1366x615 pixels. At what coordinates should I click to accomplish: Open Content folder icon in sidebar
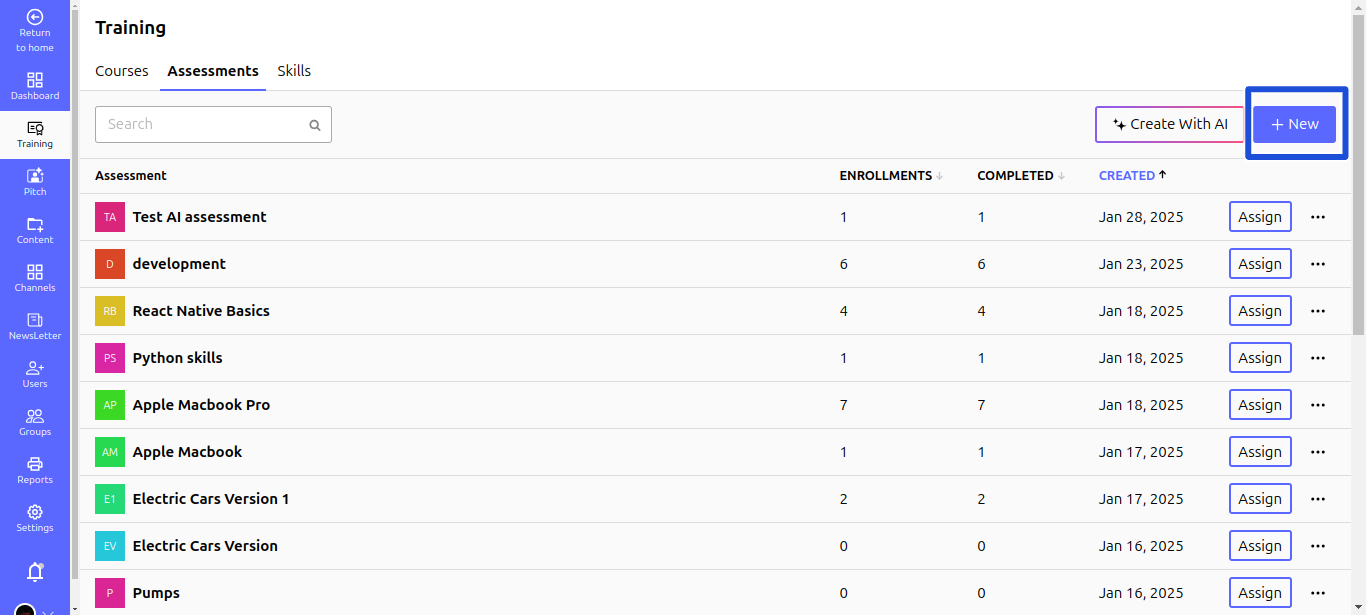click(35, 224)
